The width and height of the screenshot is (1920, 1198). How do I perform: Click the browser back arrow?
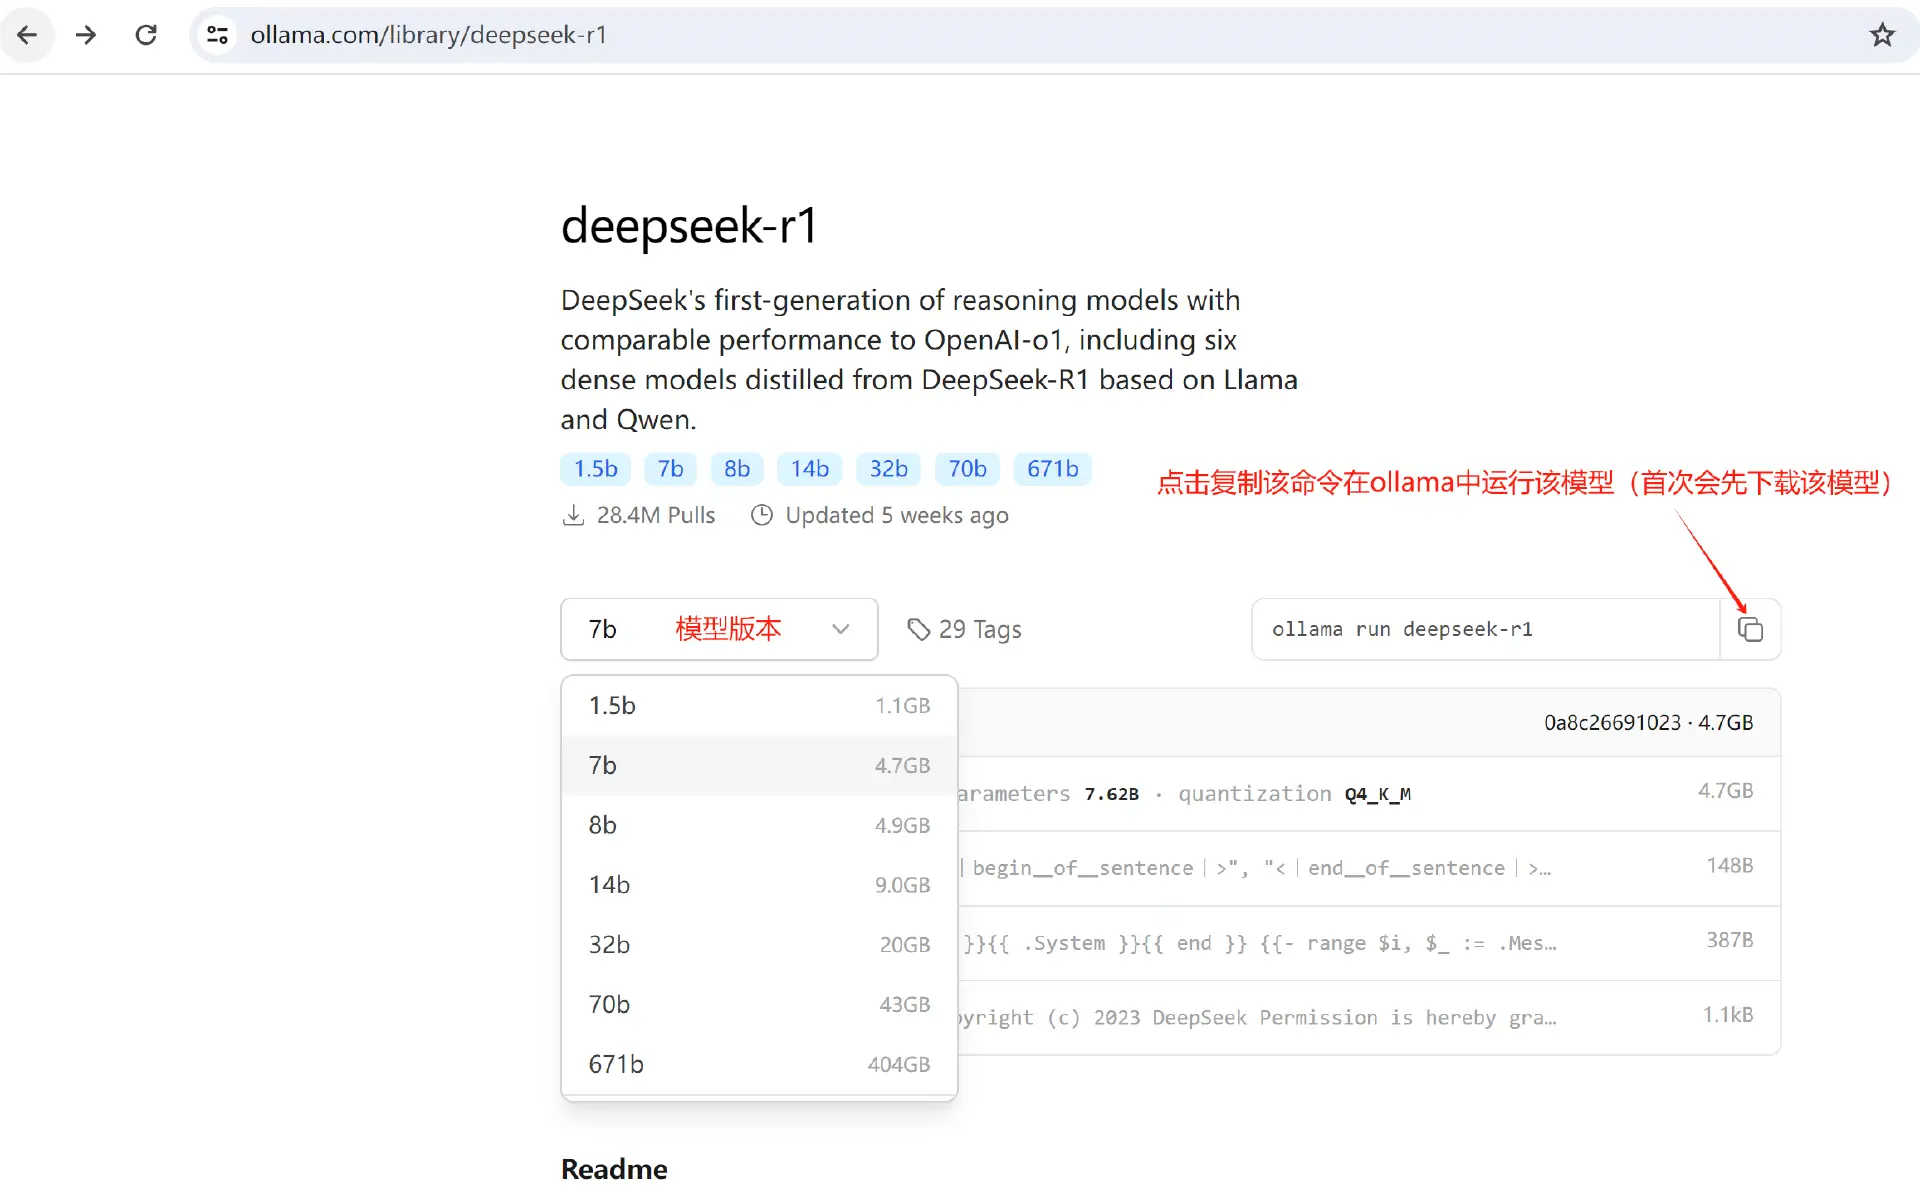(x=27, y=35)
